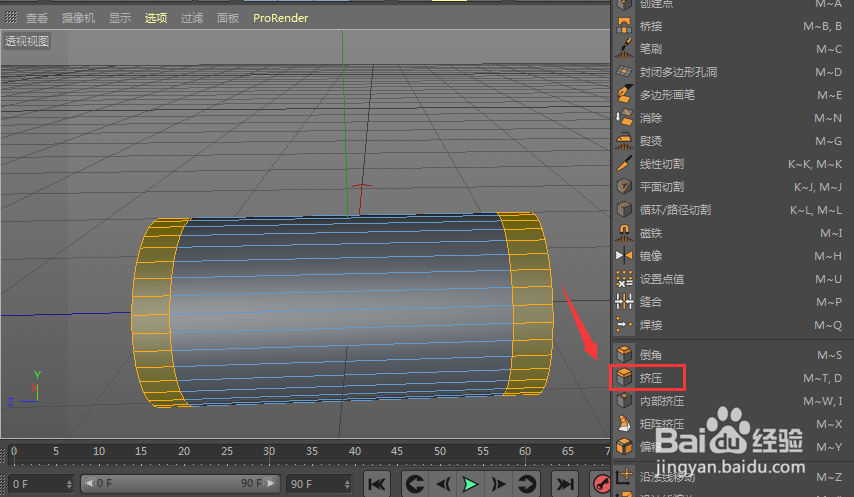Screen dimensions: 854x497
Task: Click frame 15 on the timeline ruler
Action: (141, 451)
